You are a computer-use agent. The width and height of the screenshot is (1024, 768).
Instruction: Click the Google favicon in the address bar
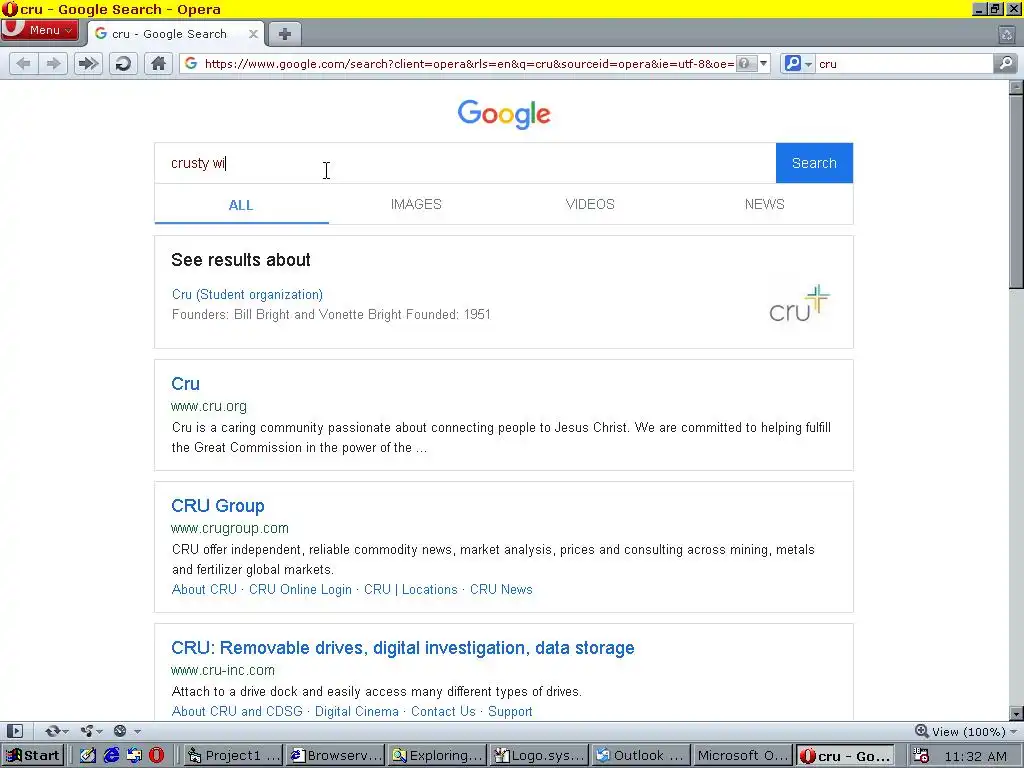pyautogui.click(x=191, y=63)
